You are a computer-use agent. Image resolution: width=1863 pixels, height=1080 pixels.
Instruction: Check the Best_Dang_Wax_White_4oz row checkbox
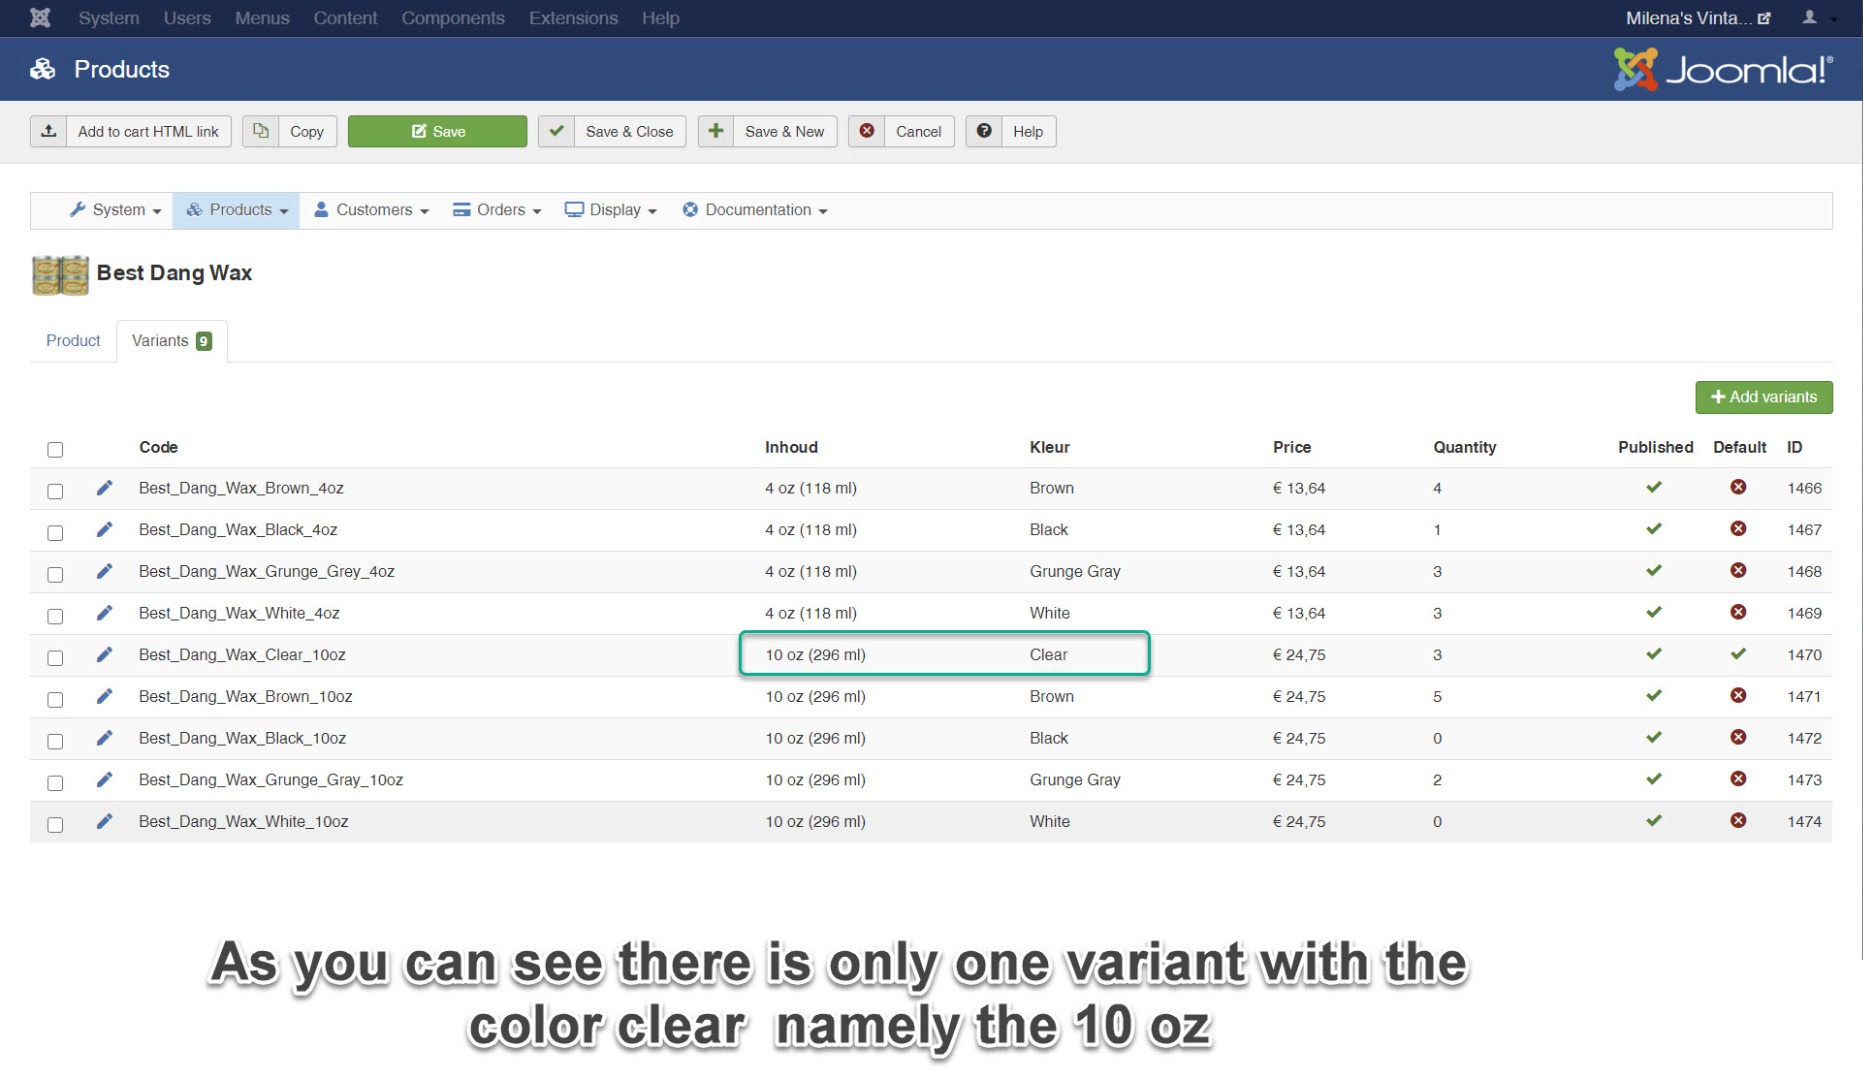click(55, 616)
